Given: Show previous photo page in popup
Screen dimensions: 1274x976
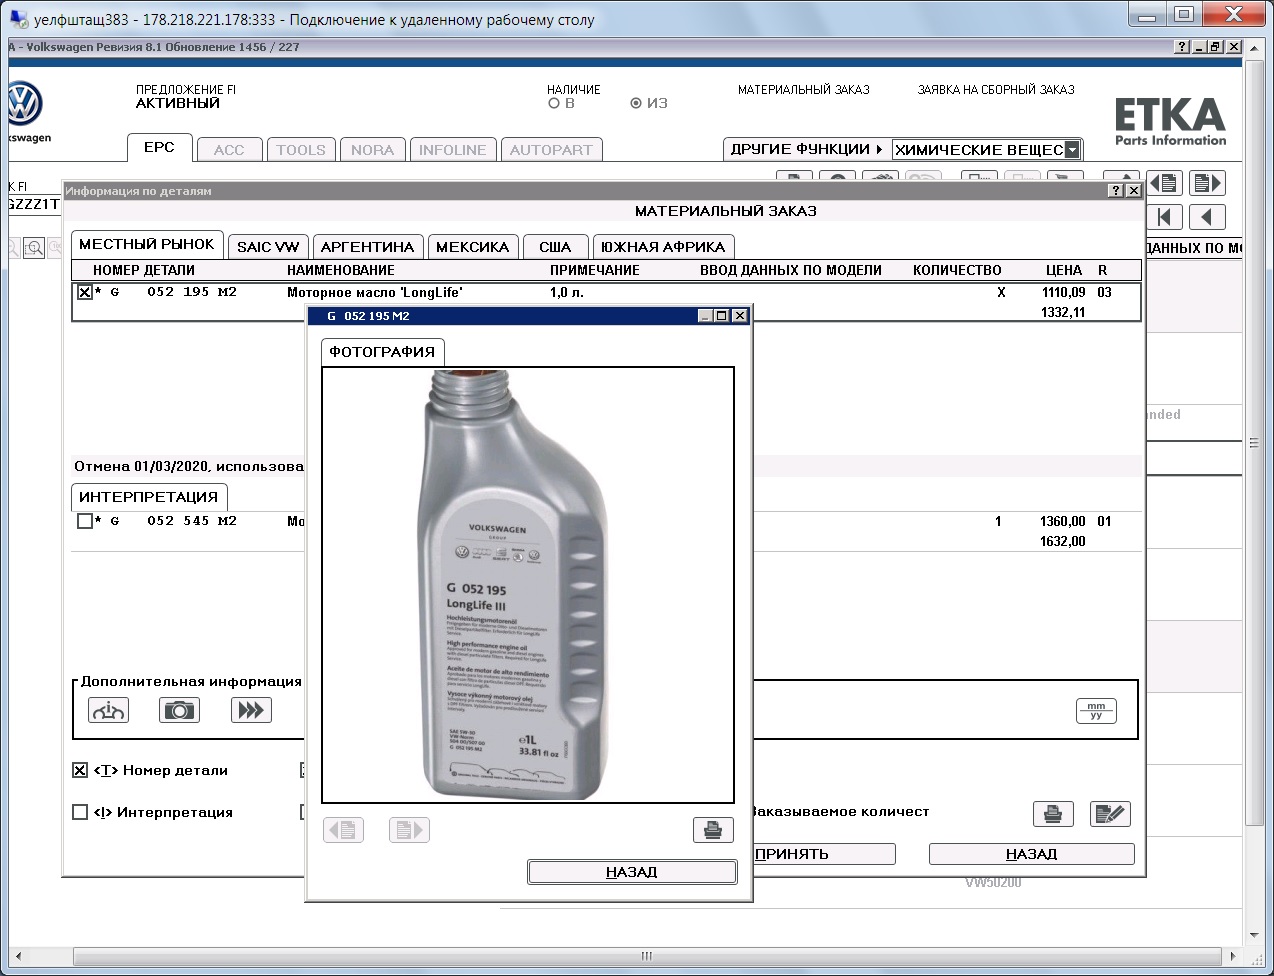Looking at the screenshot, I should click(x=344, y=830).
